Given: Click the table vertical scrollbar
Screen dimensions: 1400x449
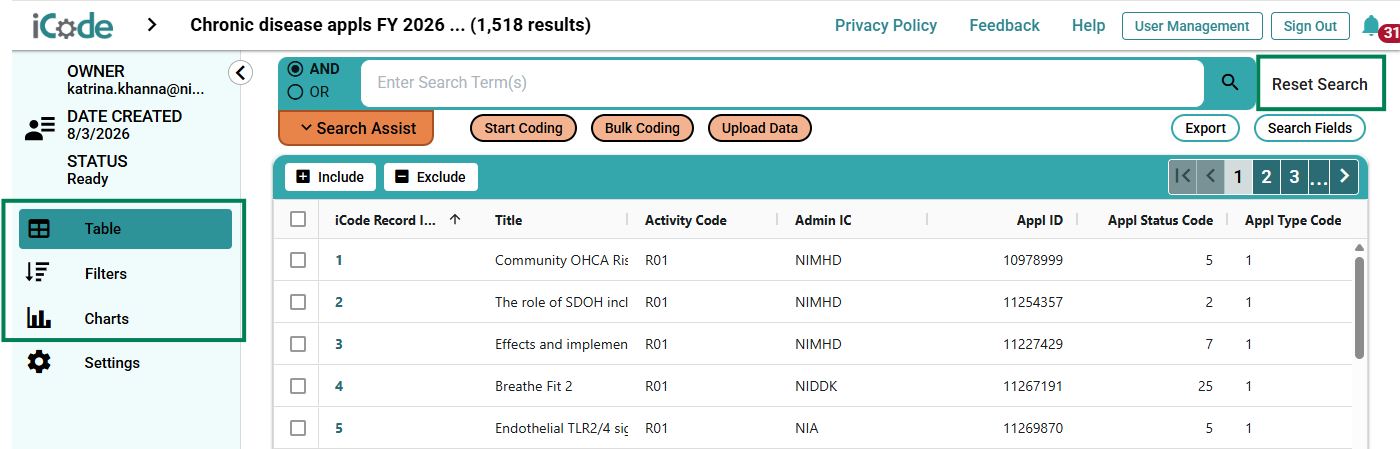Looking at the screenshot, I should click(1359, 308).
